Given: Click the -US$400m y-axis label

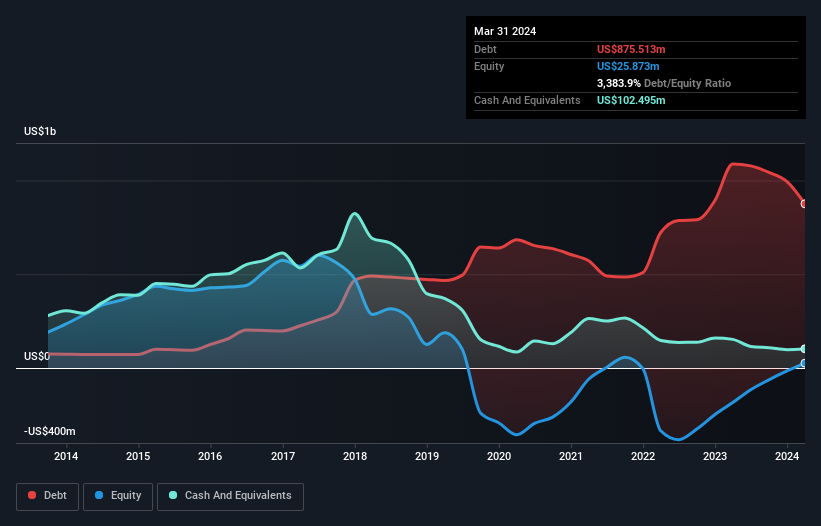Looking at the screenshot, I should point(50,431).
